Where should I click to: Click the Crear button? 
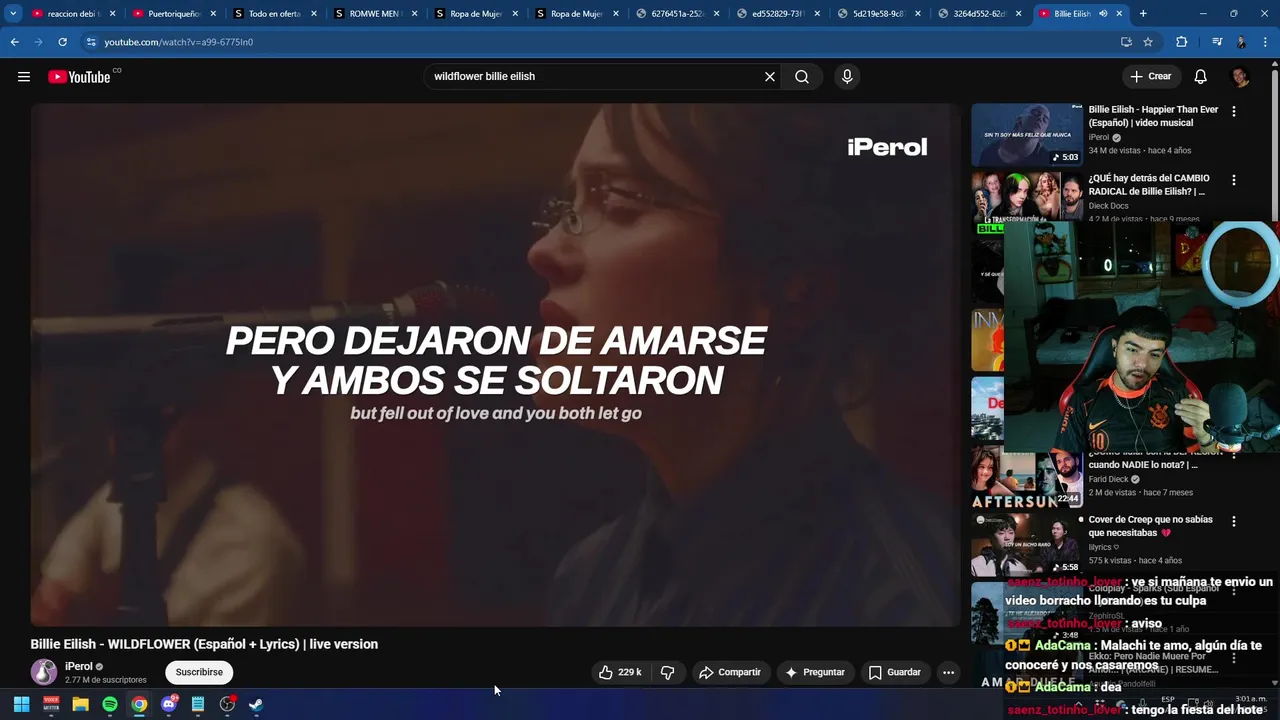[1150, 77]
